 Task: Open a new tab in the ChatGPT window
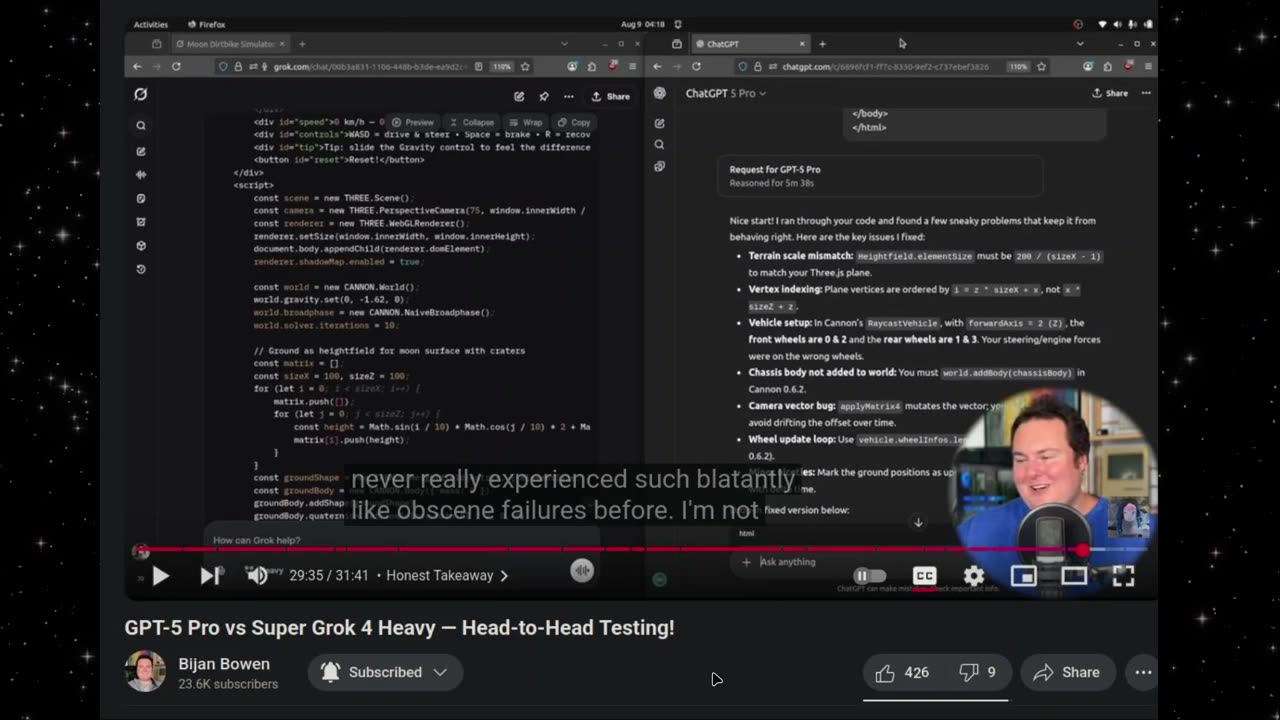[822, 44]
